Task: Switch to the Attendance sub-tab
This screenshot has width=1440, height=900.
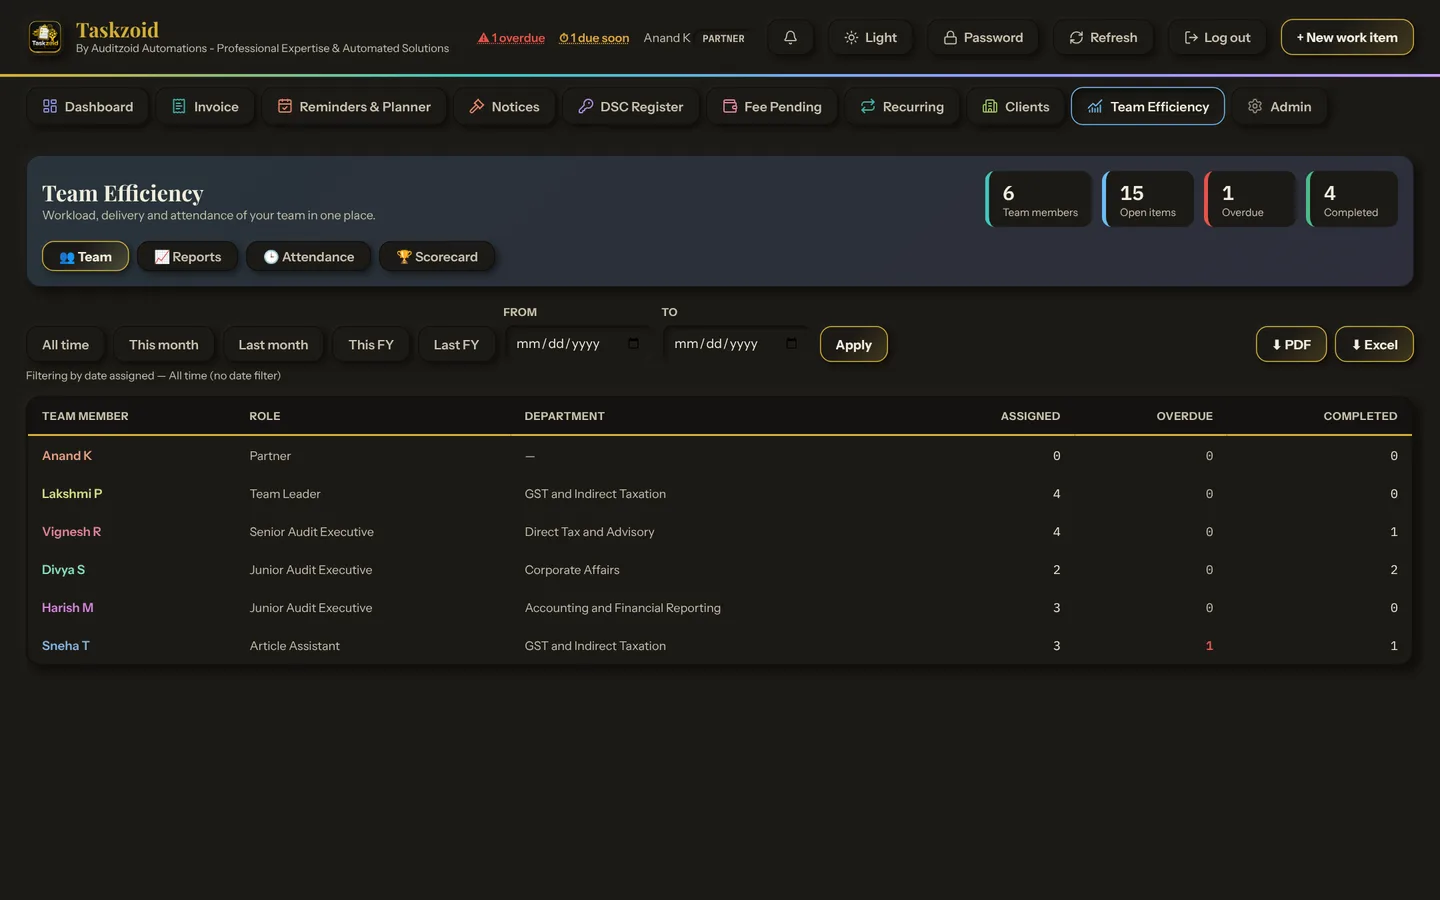Action: tap(308, 256)
